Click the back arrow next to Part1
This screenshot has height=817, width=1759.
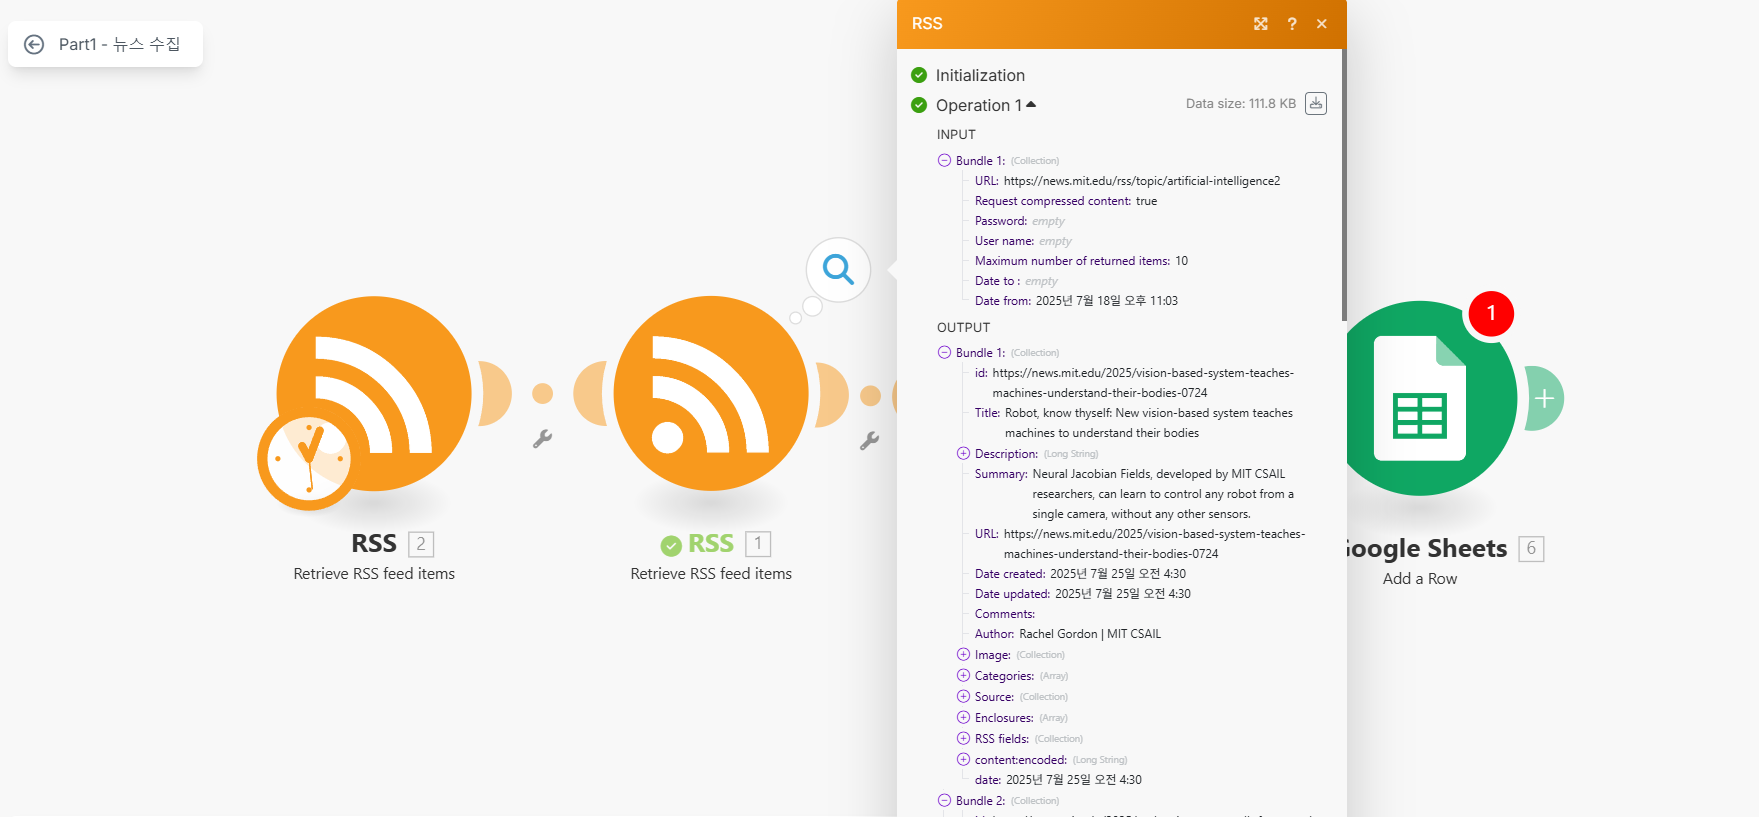coord(34,44)
